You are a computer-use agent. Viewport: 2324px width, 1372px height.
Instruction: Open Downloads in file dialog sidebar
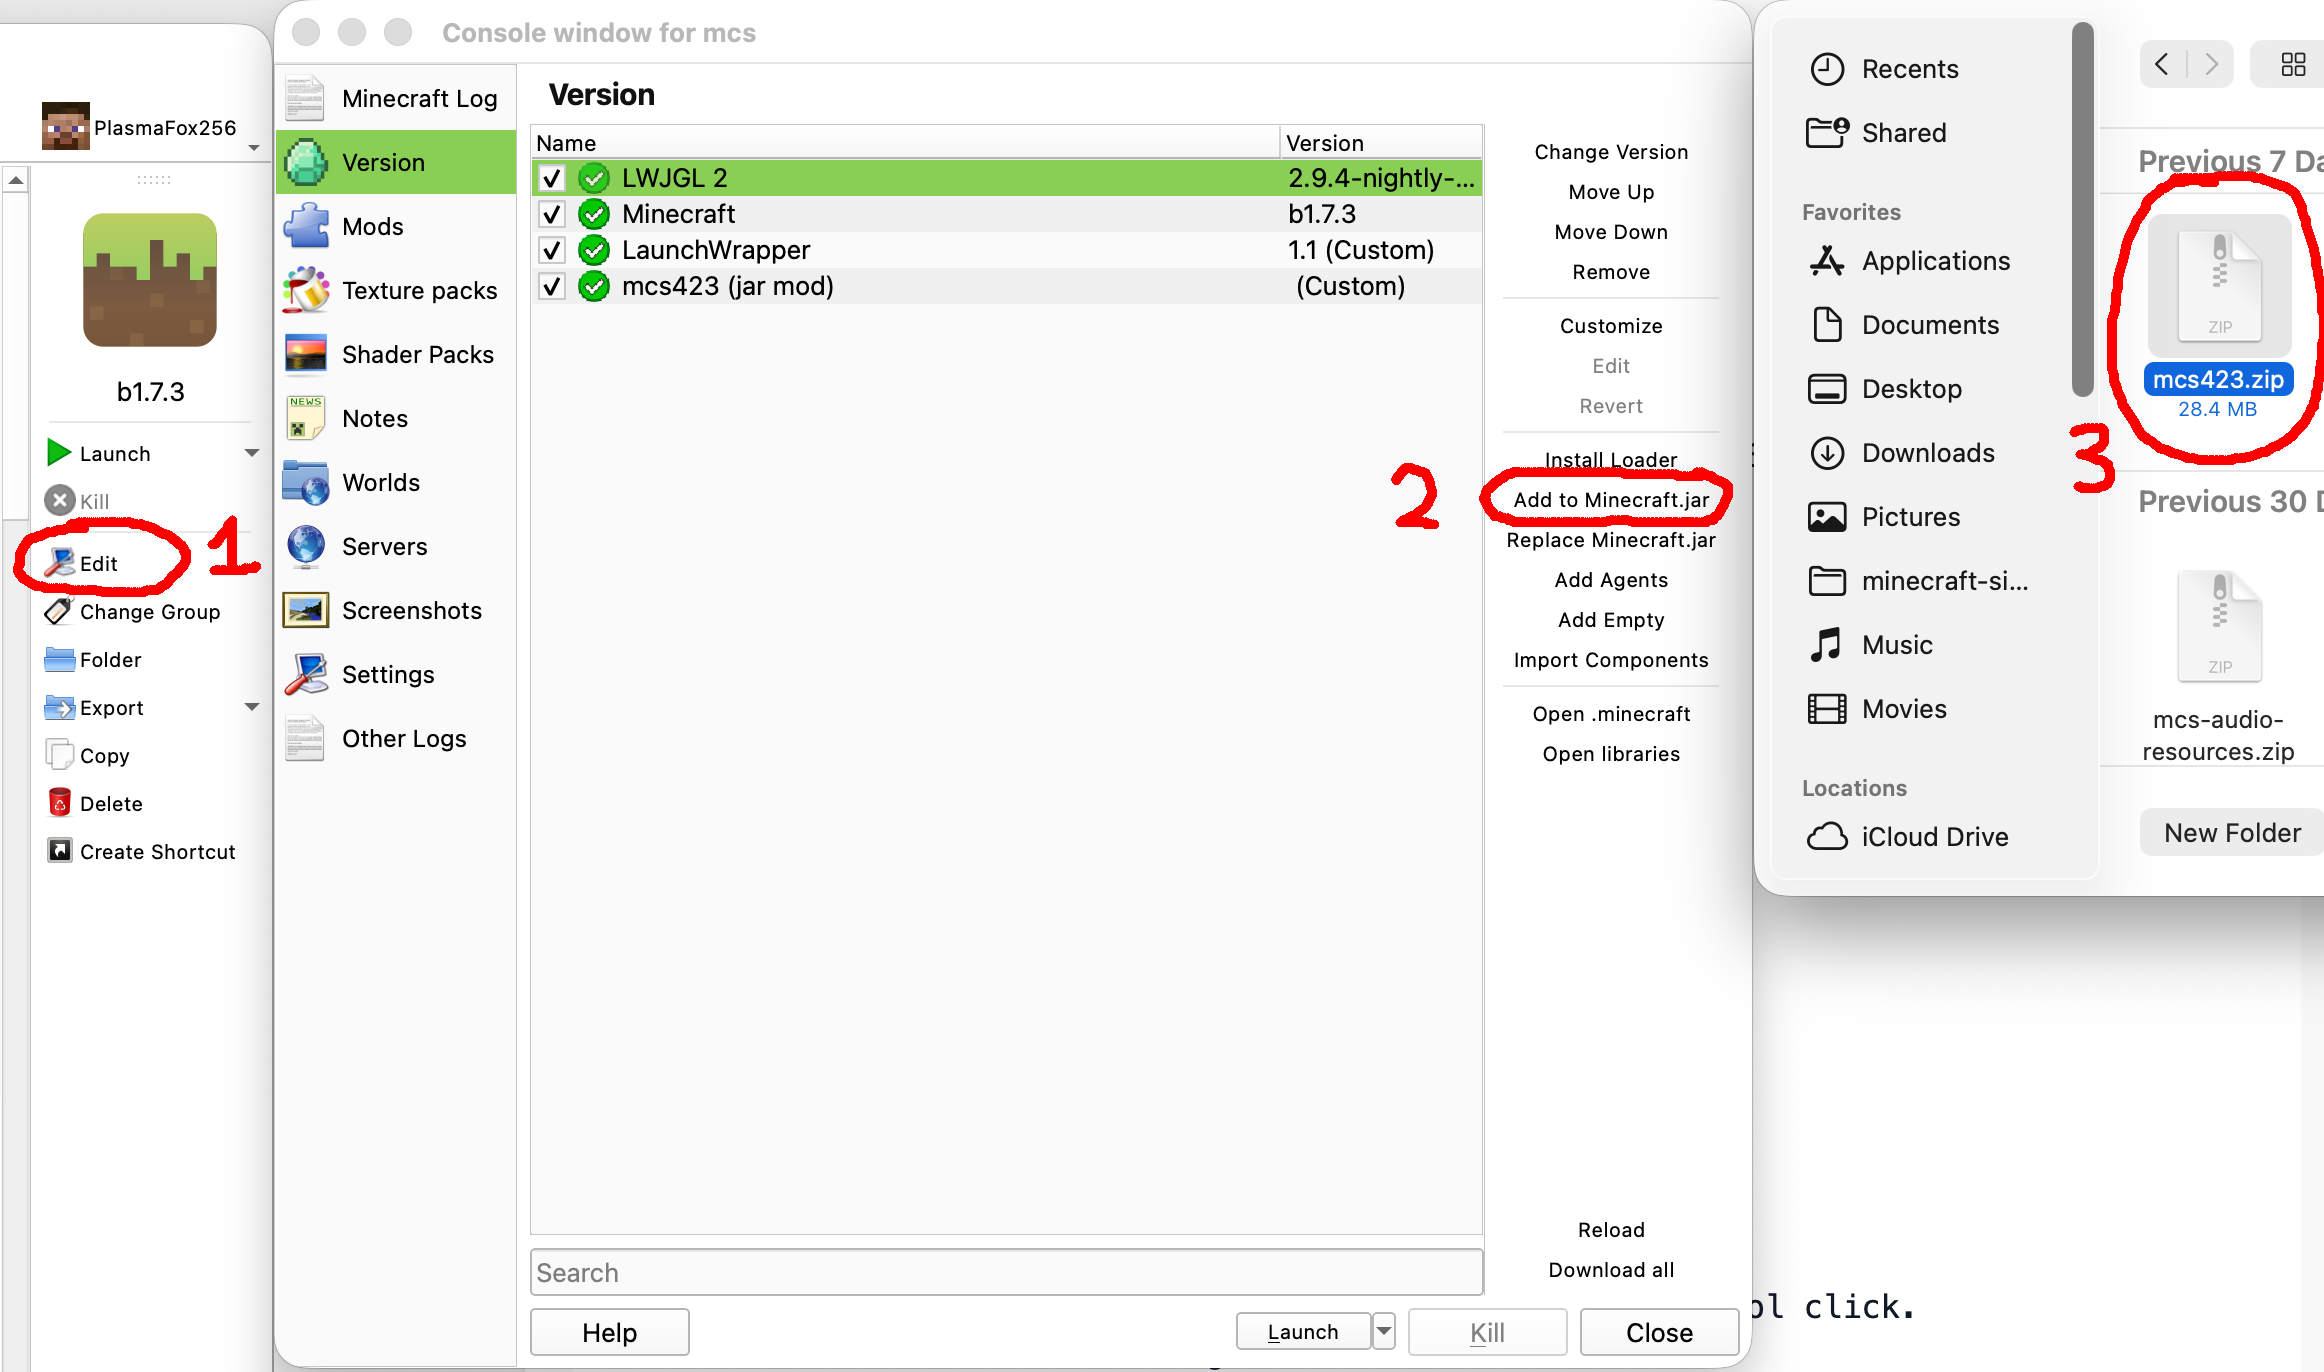coord(1902,453)
